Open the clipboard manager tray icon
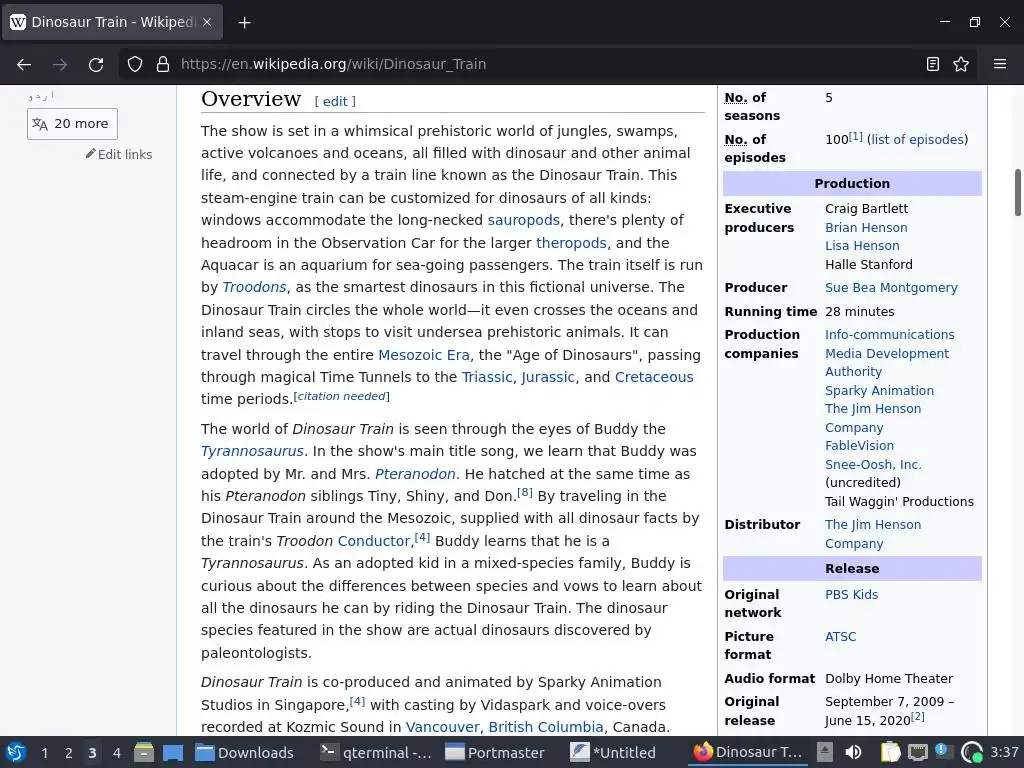The height and width of the screenshot is (768, 1024). point(889,752)
